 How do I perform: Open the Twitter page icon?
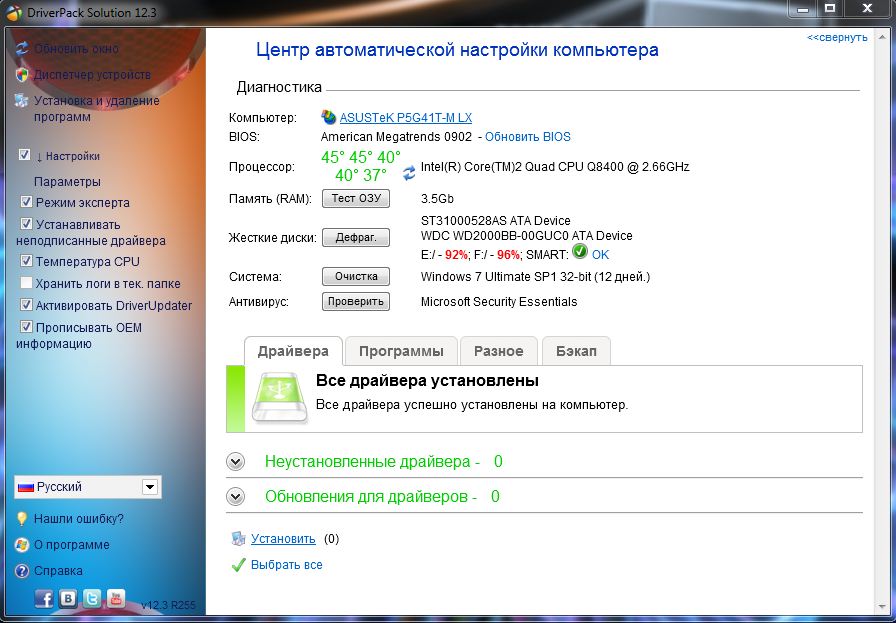pos(92,598)
